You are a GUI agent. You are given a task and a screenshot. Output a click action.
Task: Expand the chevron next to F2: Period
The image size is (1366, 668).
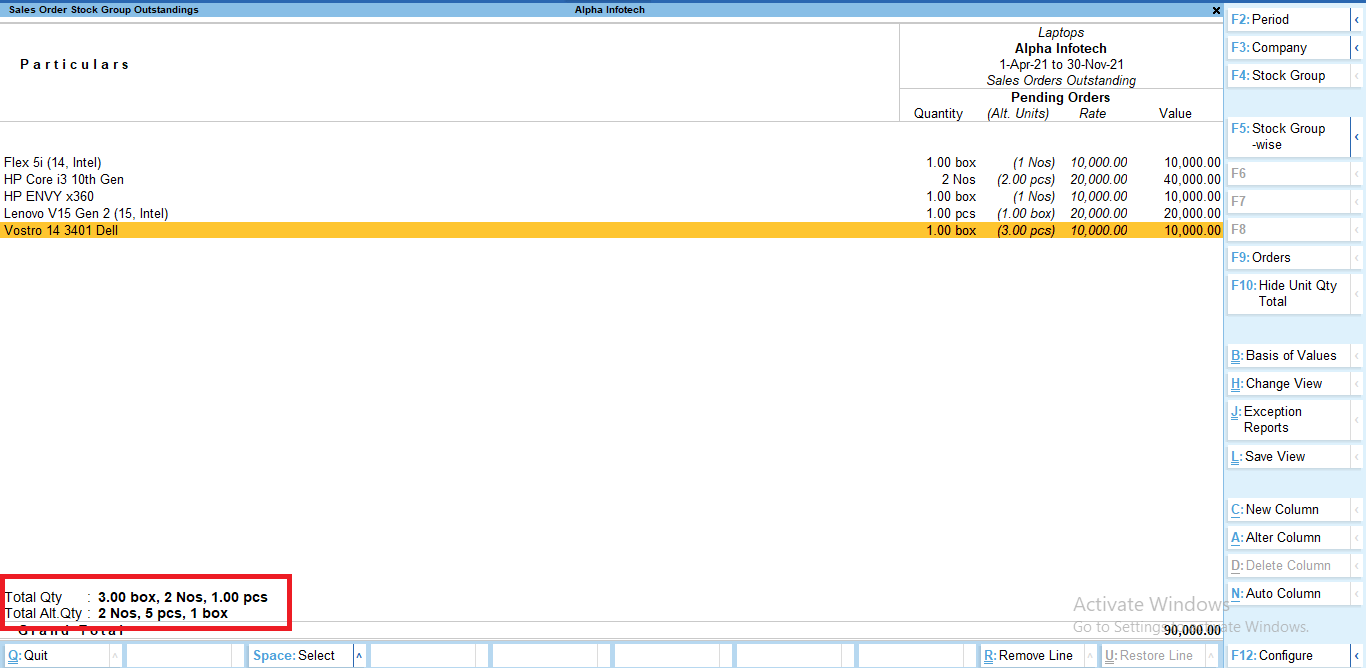pyautogui.click(x=1358, y=19)
